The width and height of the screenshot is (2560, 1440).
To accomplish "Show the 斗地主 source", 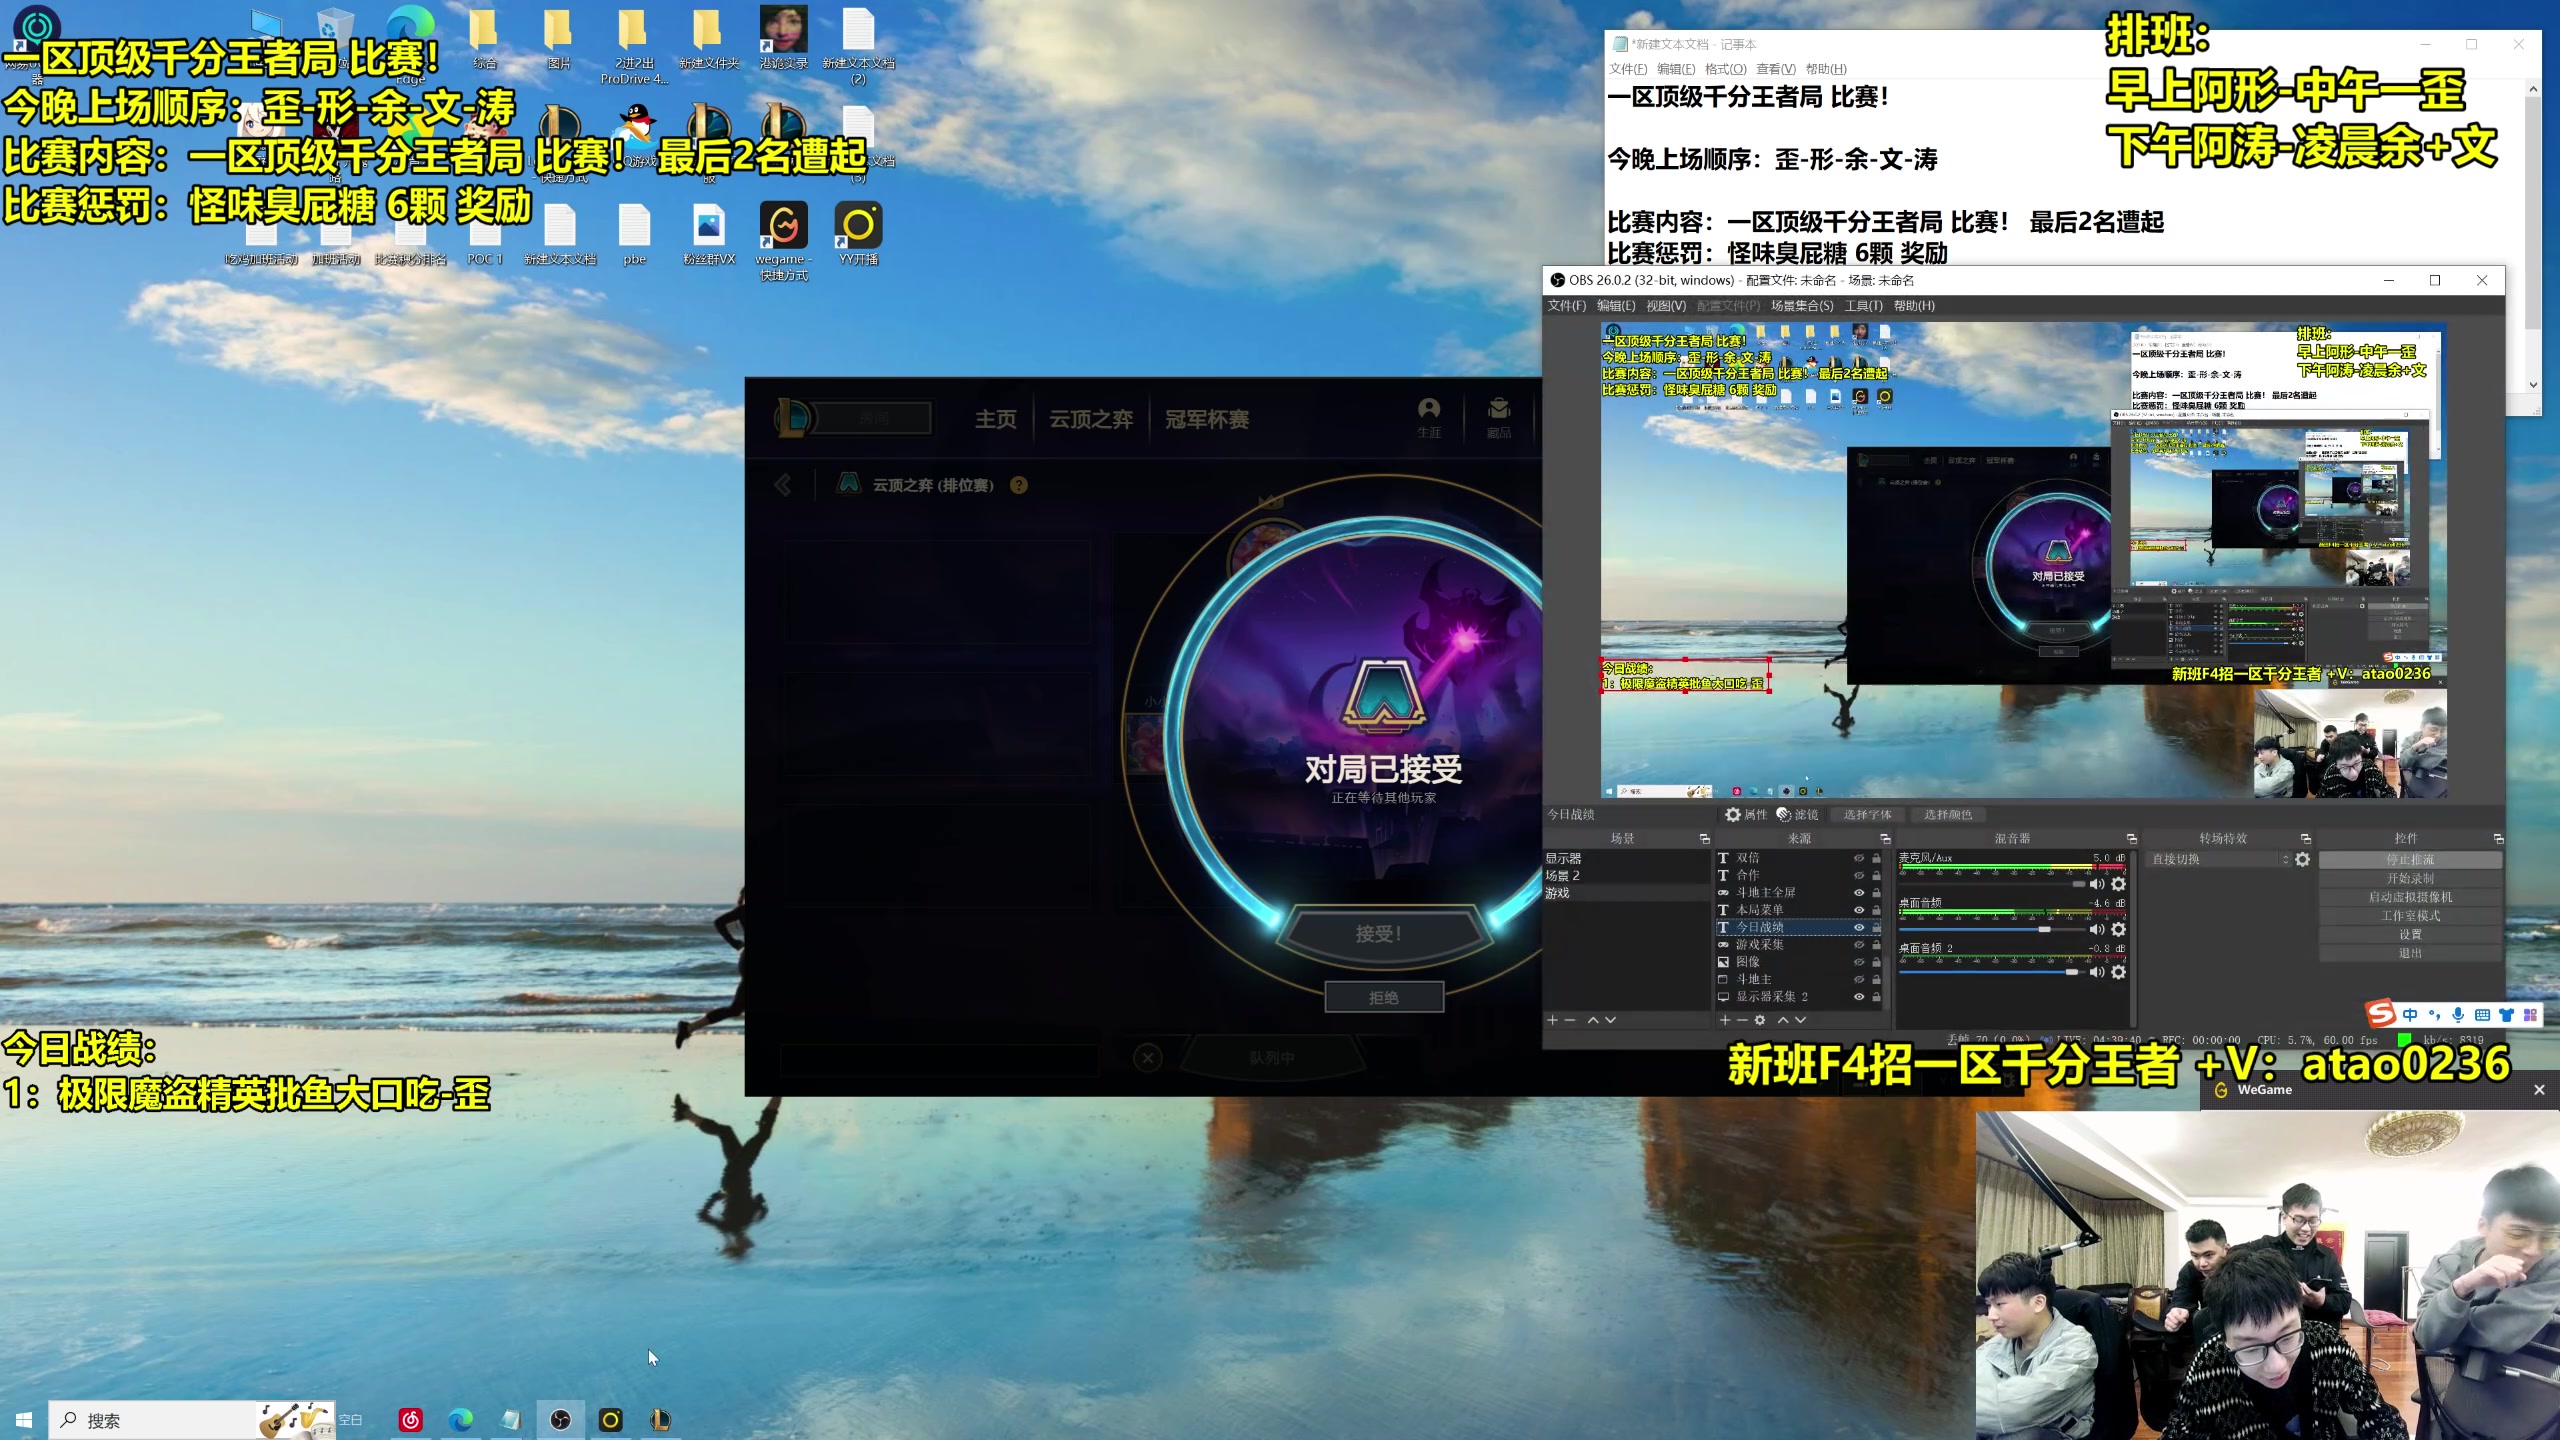I will (x=1859, y=979).
